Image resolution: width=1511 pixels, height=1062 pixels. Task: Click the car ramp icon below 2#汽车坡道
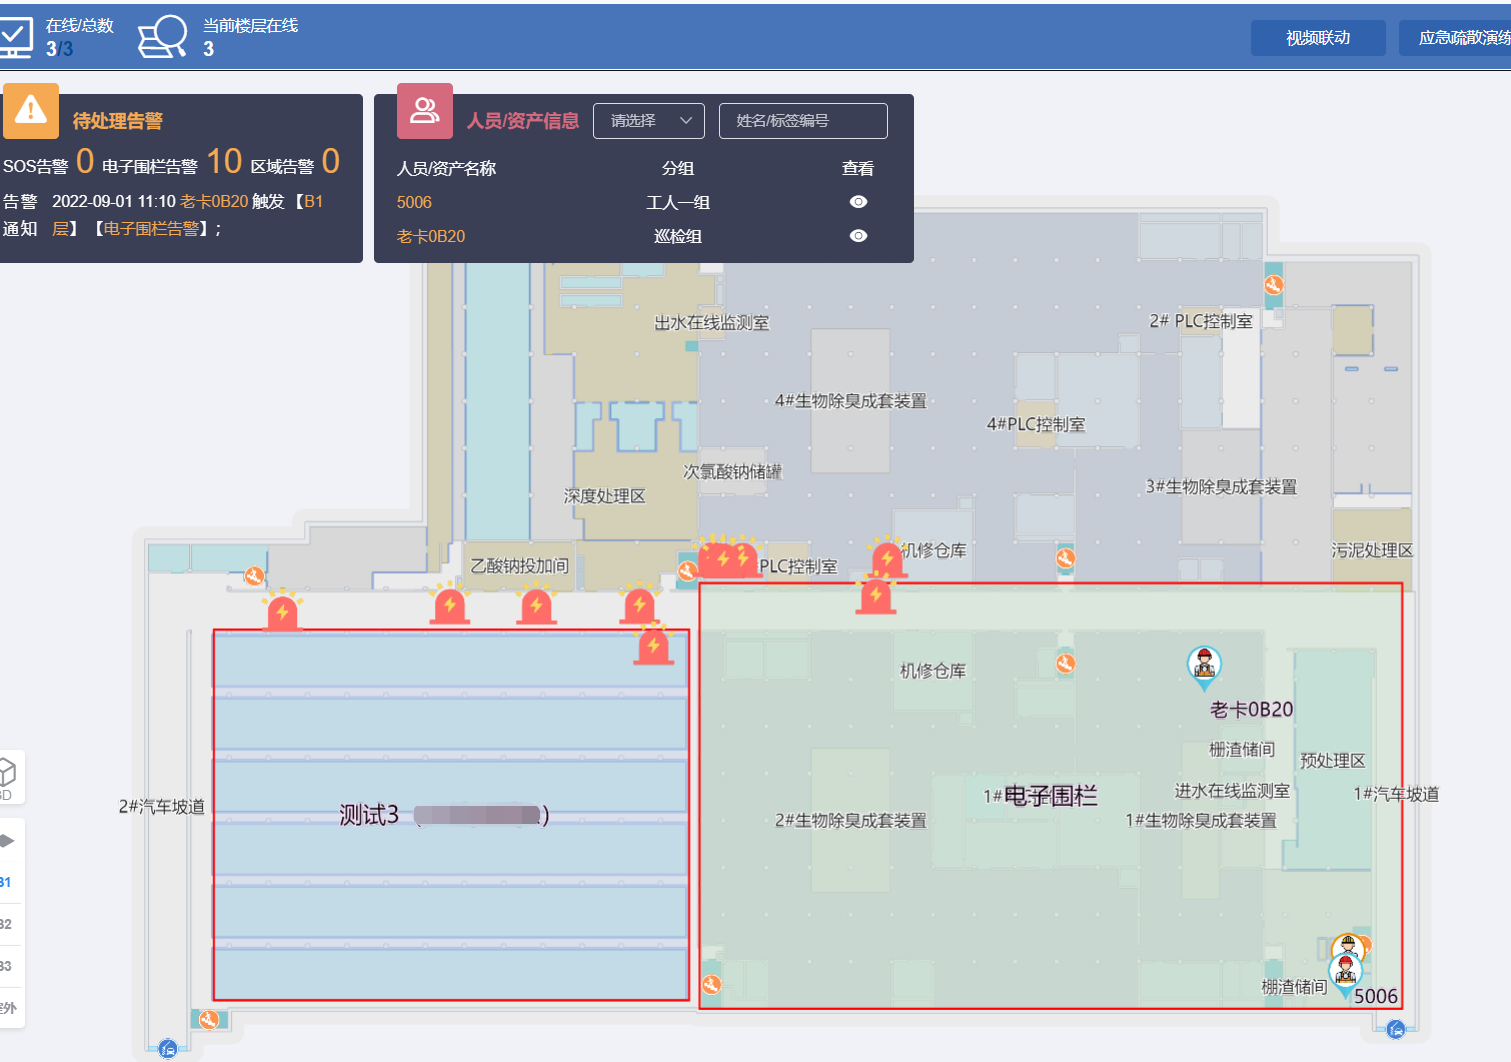[x=168, y=1048]
